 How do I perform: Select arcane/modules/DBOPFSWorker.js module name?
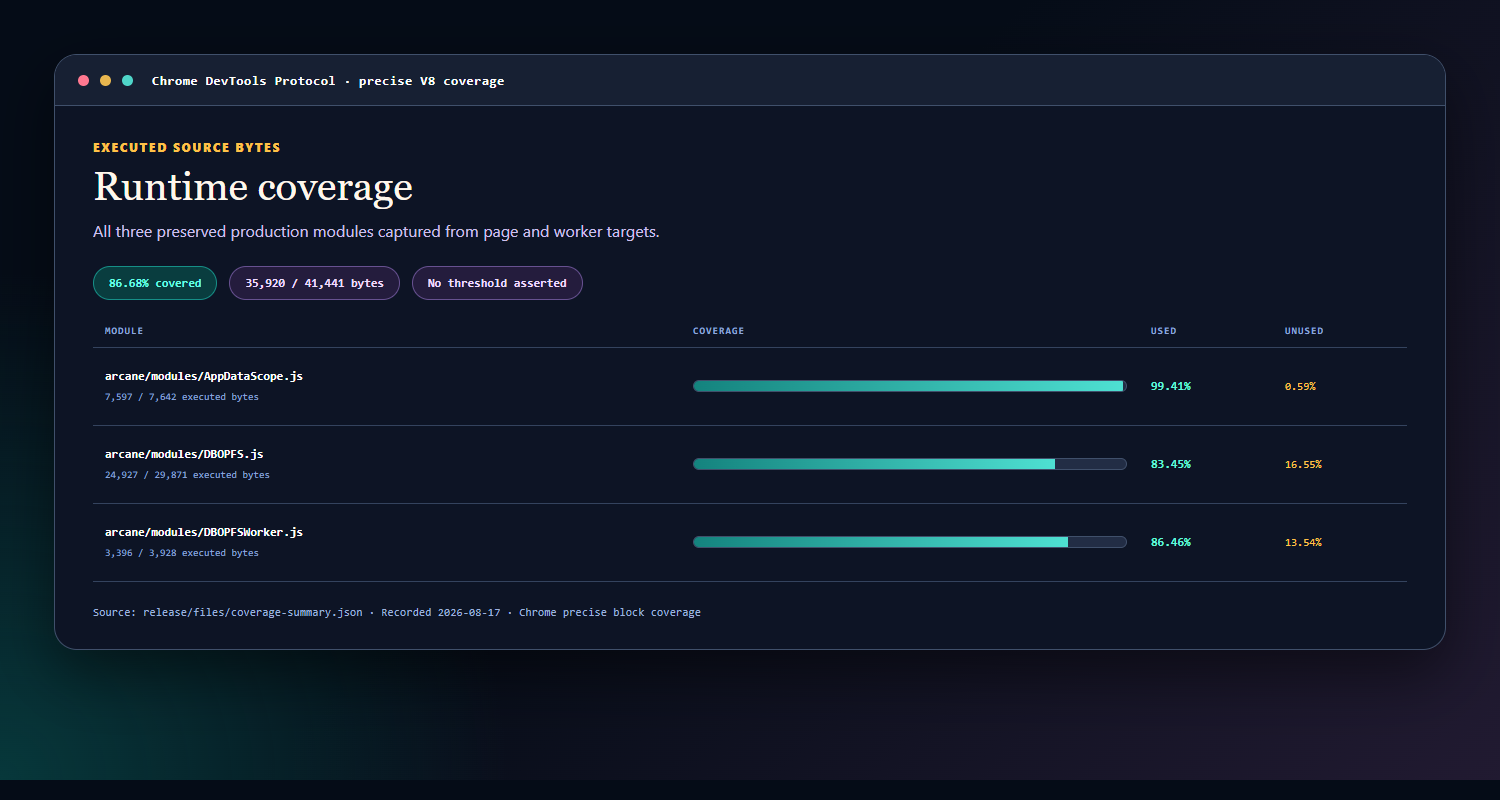pyautogui.click(x=204, y=533)
